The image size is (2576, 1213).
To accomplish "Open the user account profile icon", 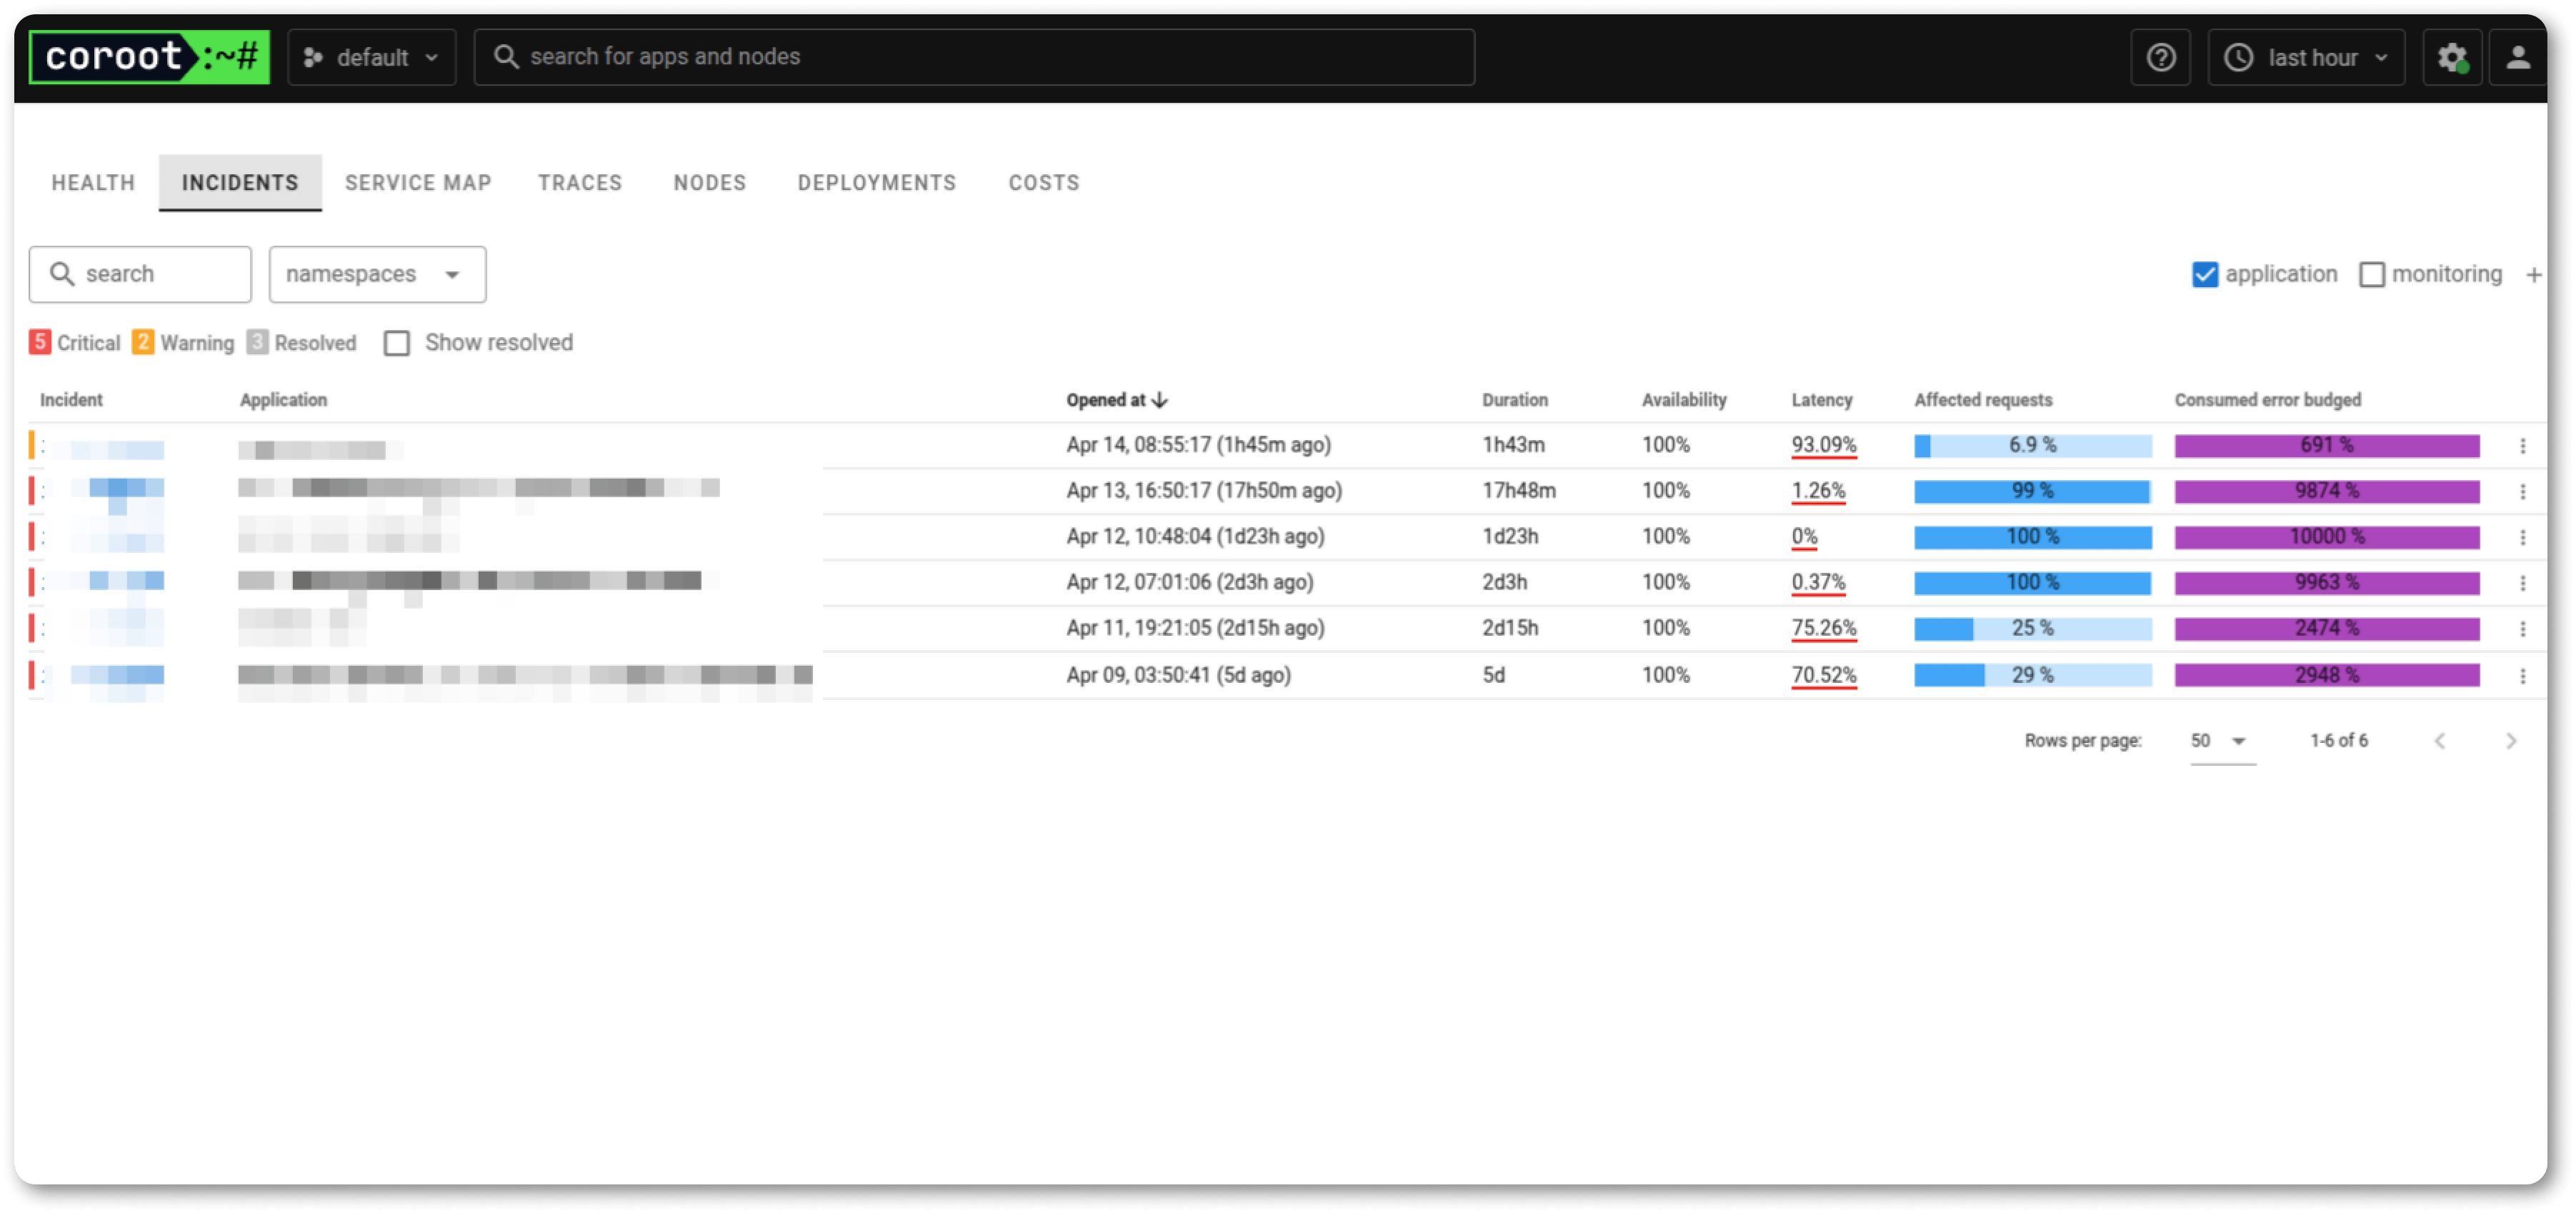I will pos(2518,58).
